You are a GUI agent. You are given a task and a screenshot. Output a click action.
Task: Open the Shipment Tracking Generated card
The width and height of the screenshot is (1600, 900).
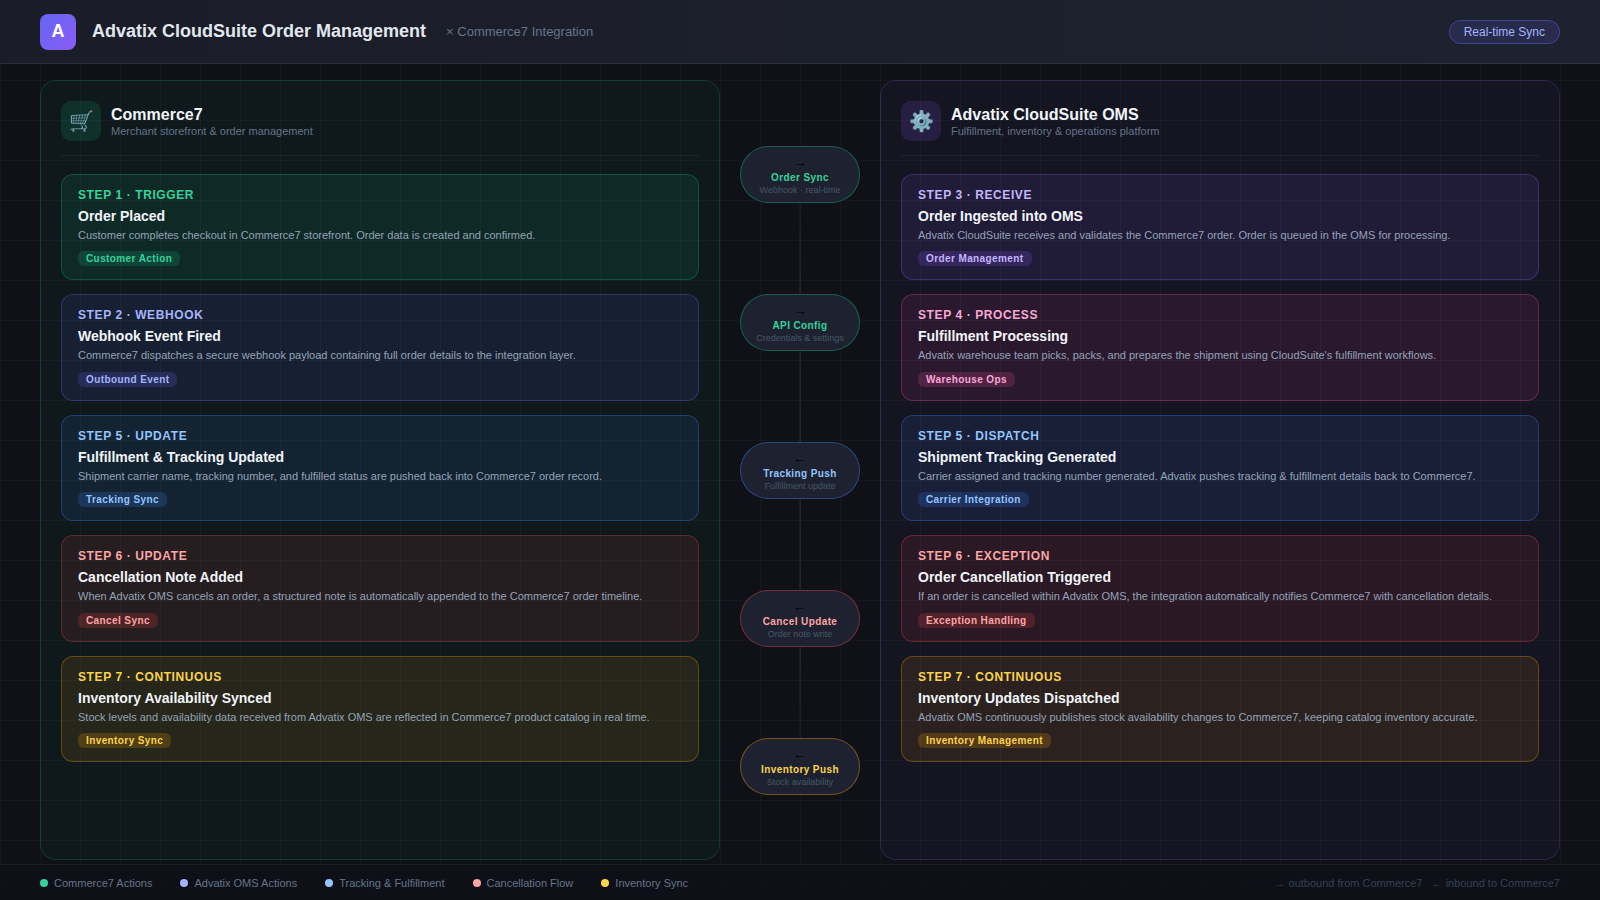[x=1220, y=468]
